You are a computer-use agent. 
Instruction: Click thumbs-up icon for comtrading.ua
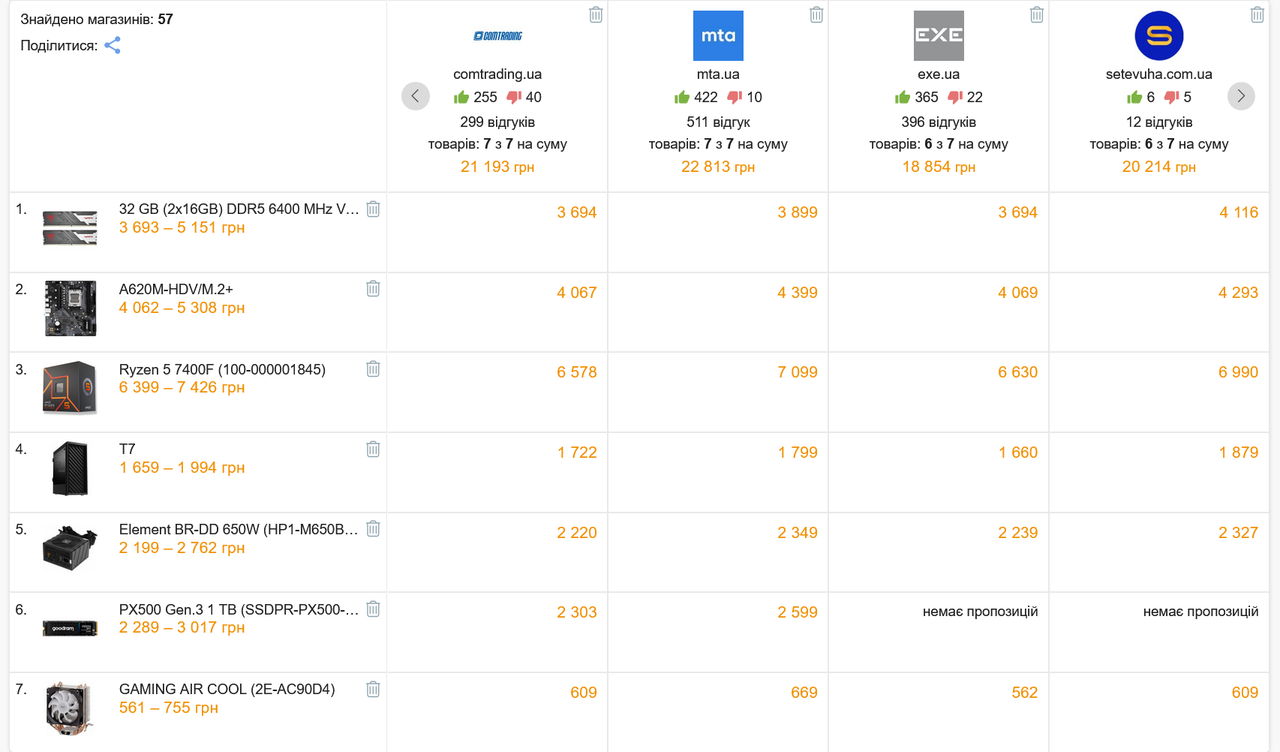[x=461, y=97]
